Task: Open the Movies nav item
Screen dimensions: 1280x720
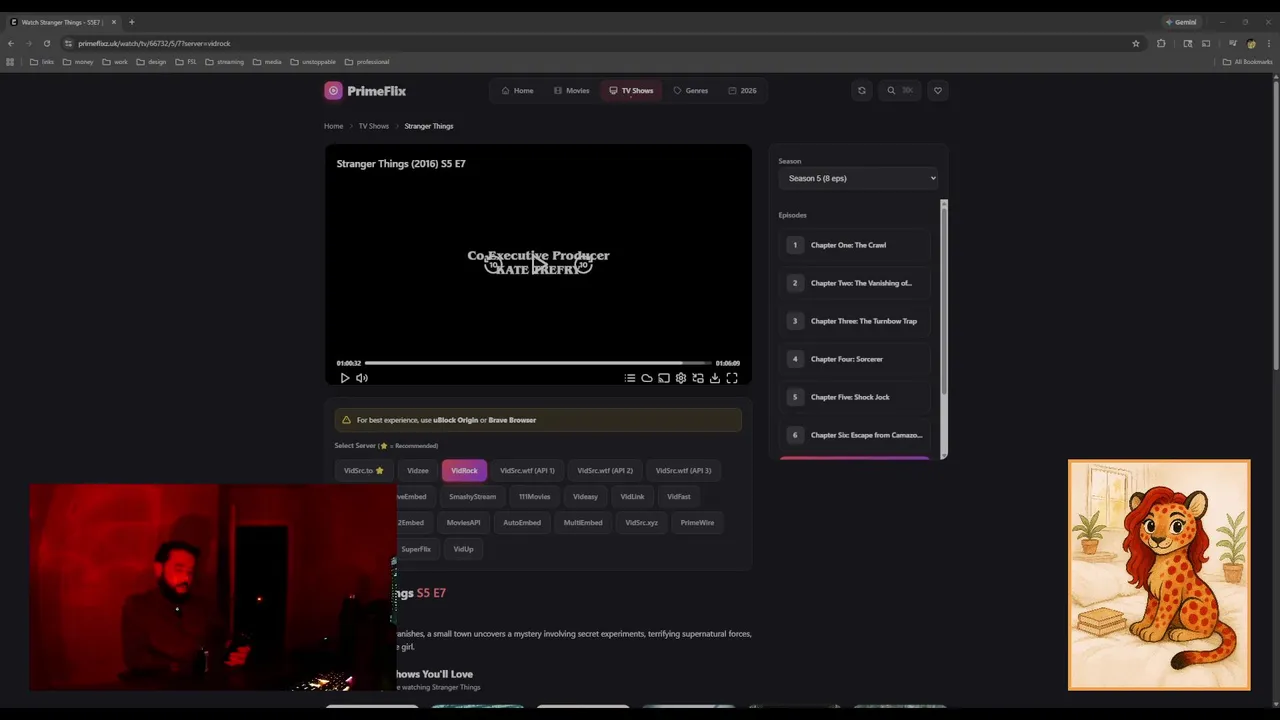Action: pos(572,90)
